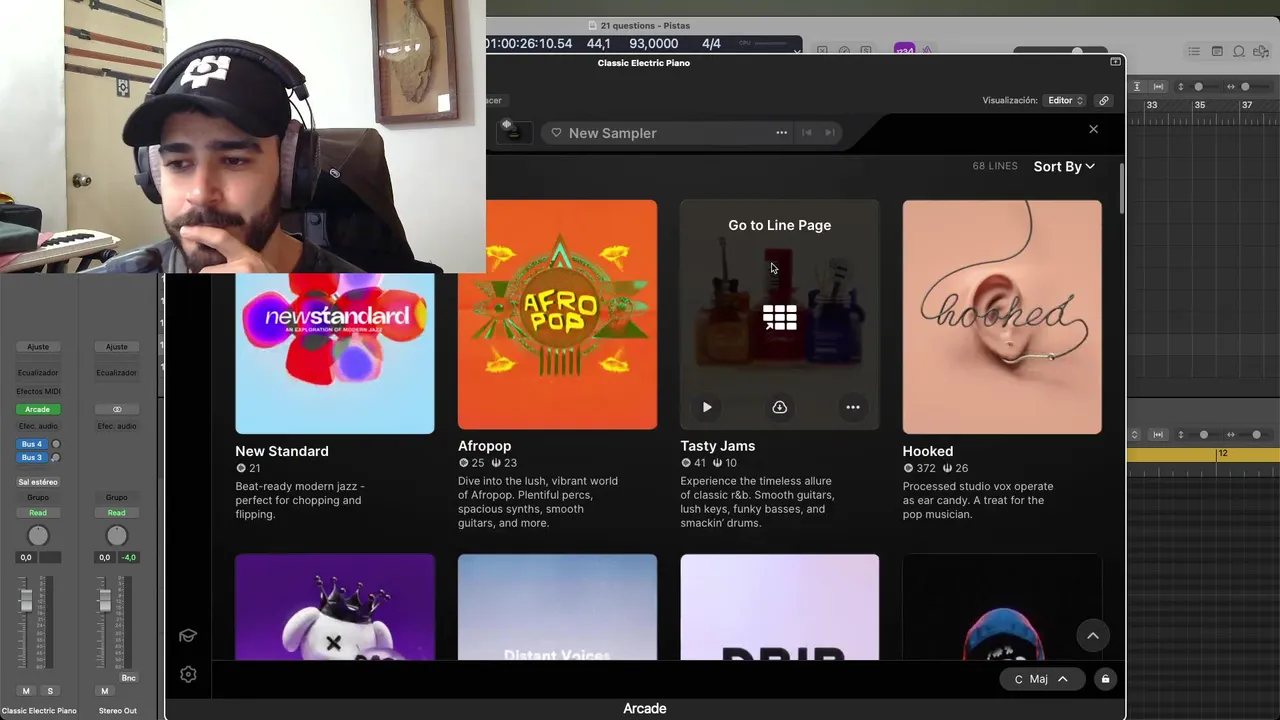Jump back to top with the up-arrow button
Screen dimensions: 1280x720
click(x=1093, y=636)
